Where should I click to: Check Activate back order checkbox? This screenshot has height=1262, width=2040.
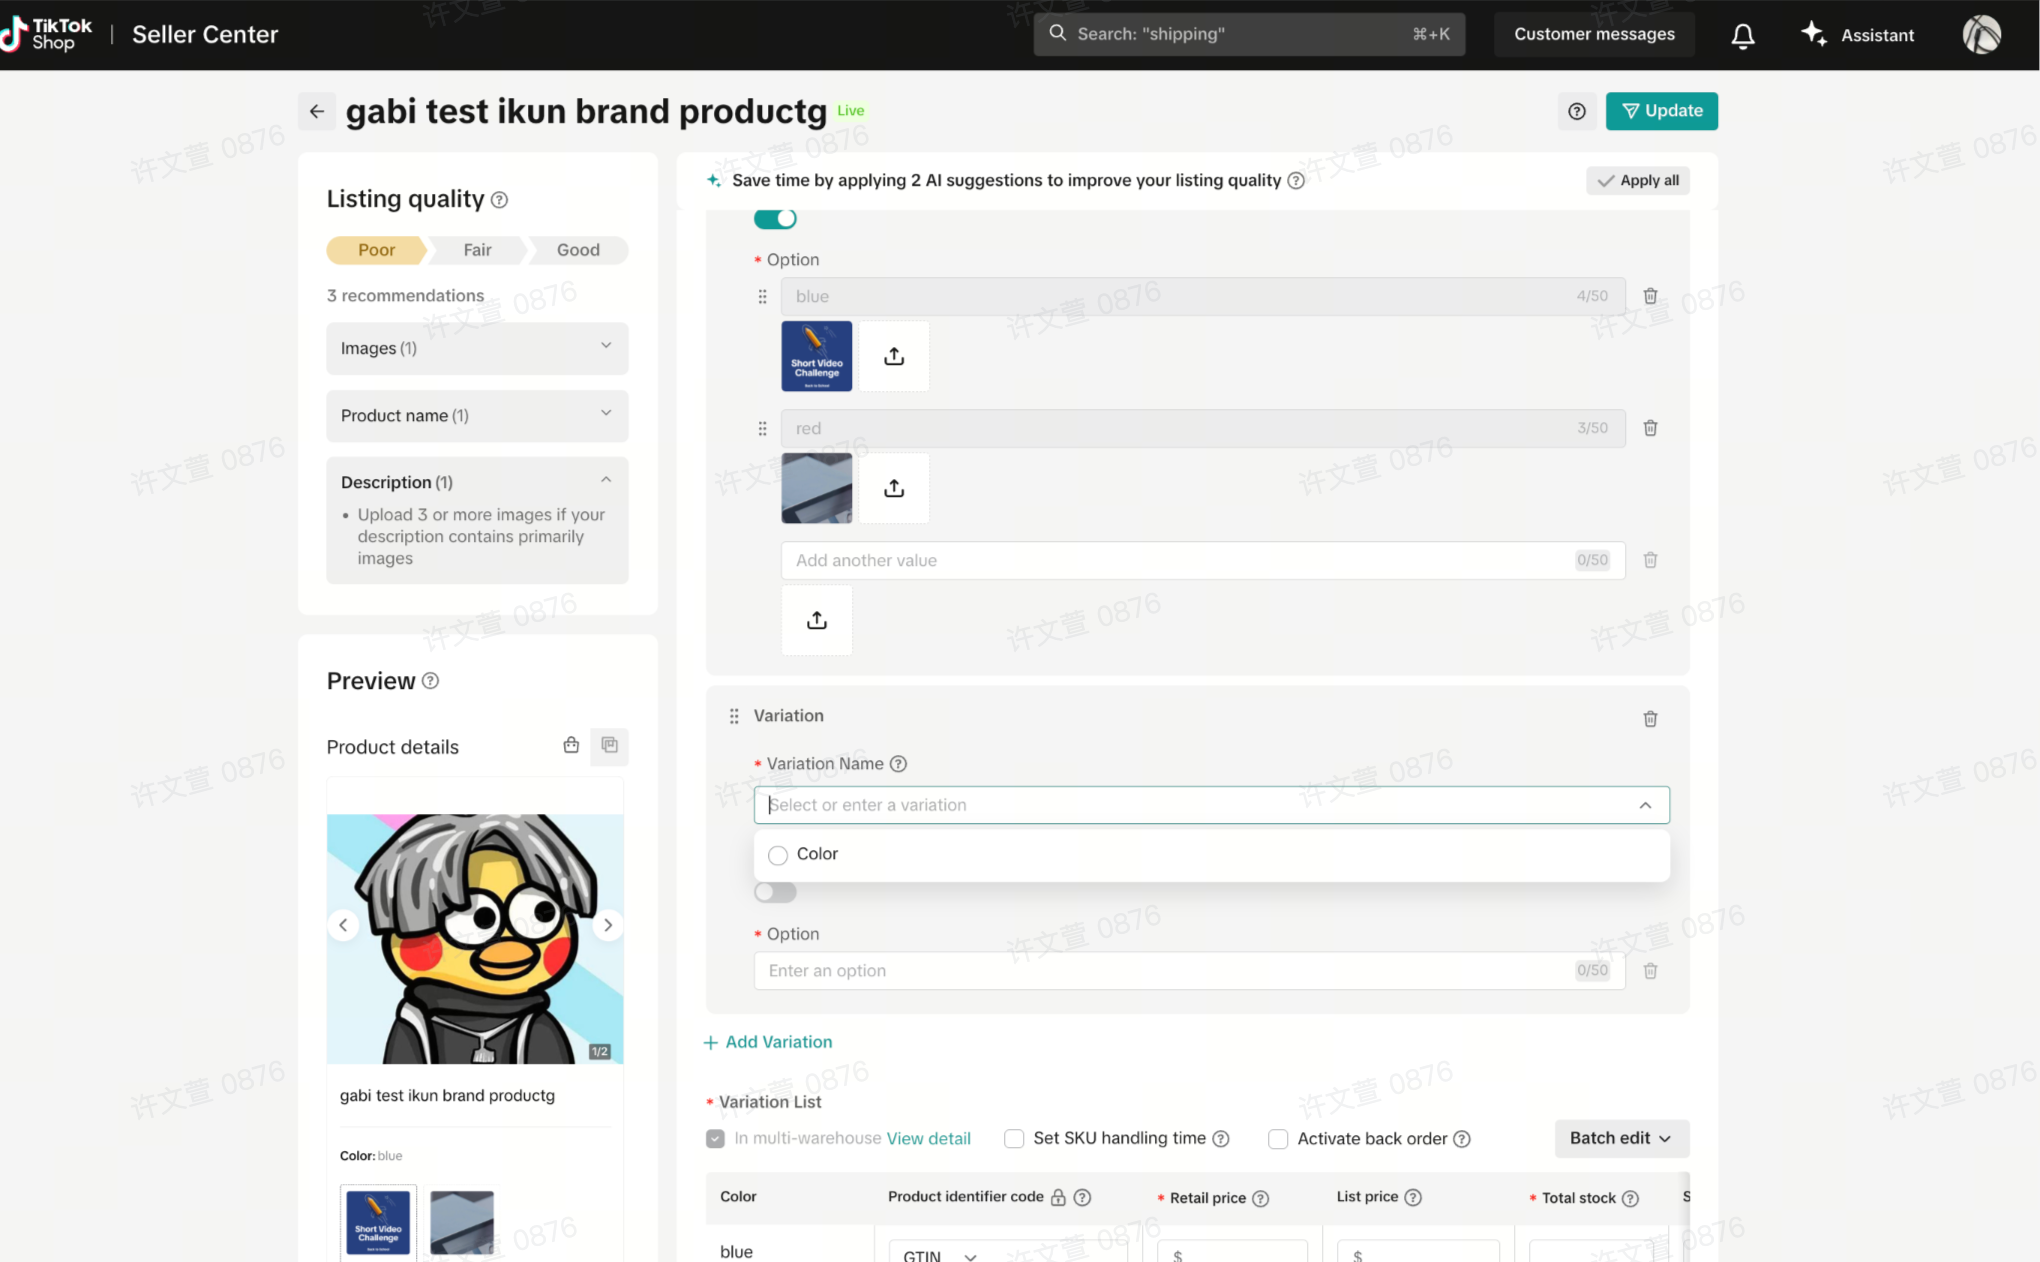point(1278,1139)
